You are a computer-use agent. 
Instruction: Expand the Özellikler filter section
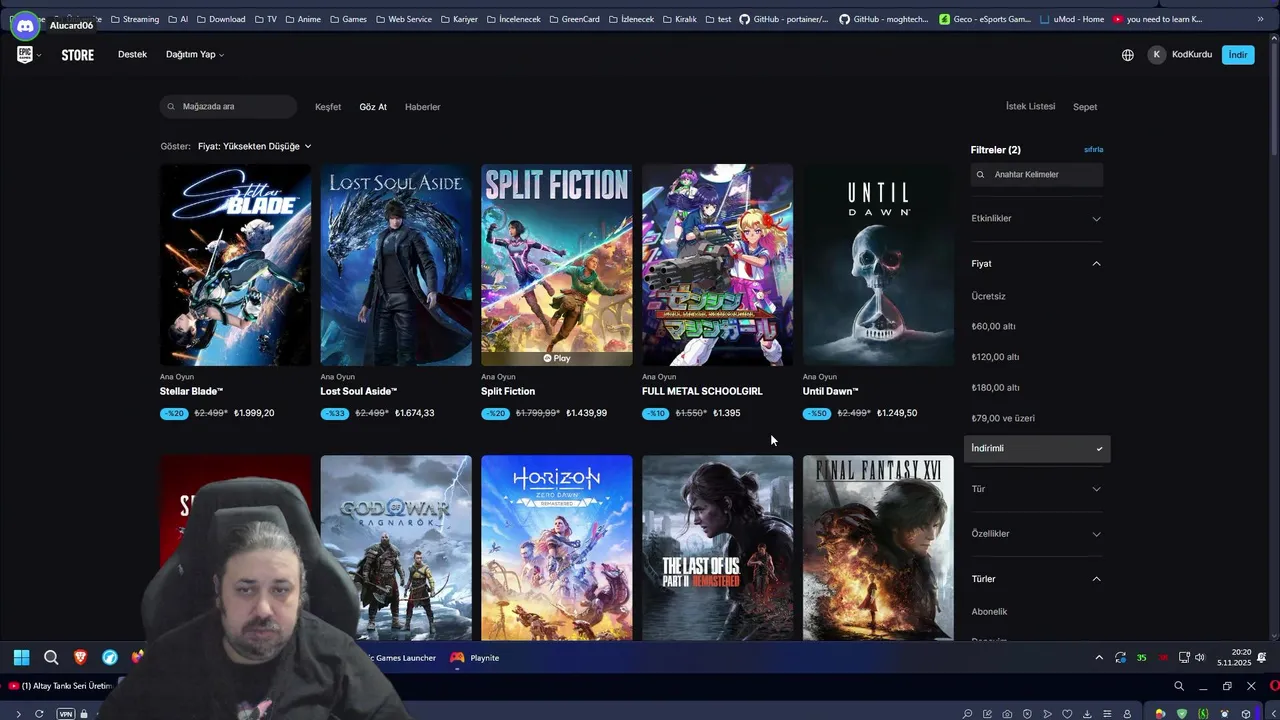pos(1037,534)
